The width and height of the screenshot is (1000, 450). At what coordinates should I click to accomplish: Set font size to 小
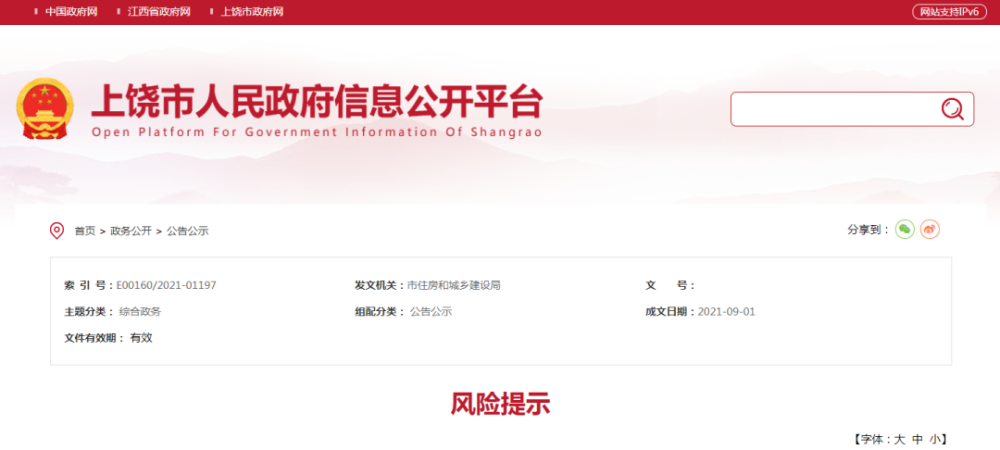coord(934,439)
